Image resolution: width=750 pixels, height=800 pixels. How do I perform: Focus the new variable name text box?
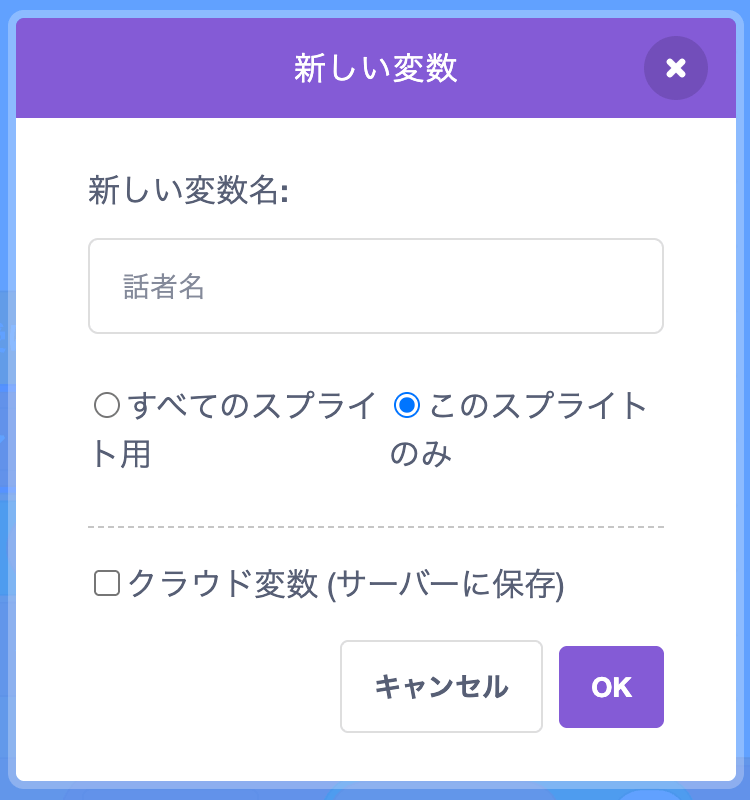[375, 286]
